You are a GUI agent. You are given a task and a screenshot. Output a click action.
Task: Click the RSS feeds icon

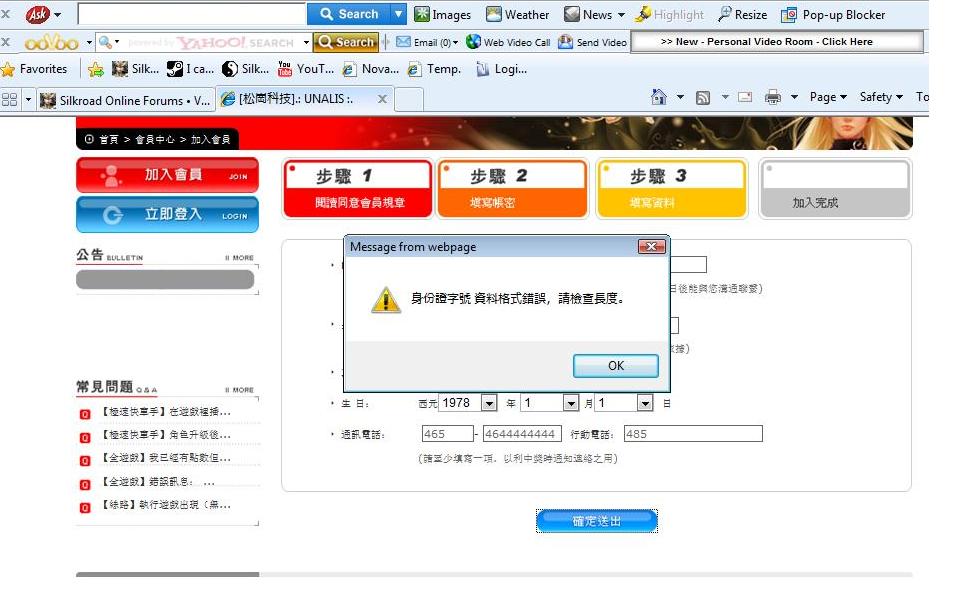tap(703, 97)
